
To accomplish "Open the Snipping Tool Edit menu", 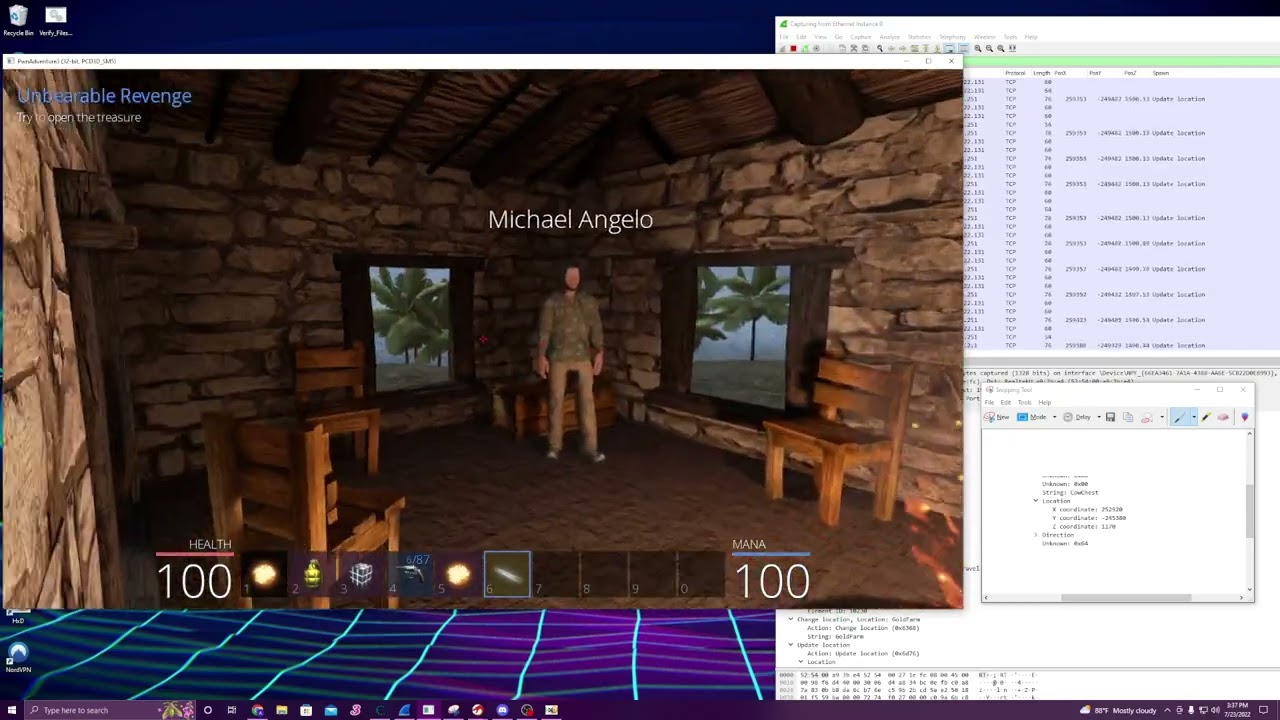I will point(1006,402).
